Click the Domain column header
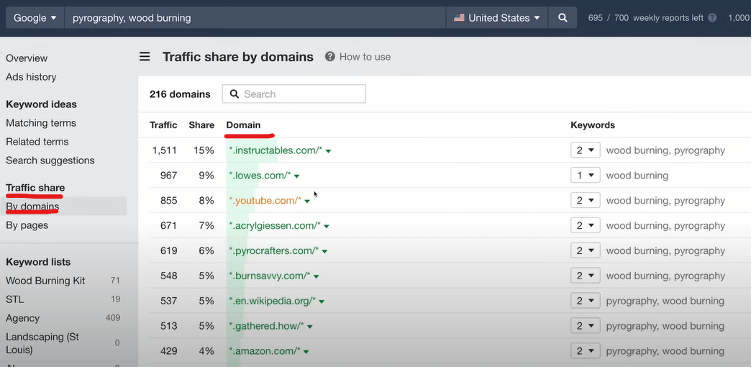752x368 pixels. (x=243, y=125)
